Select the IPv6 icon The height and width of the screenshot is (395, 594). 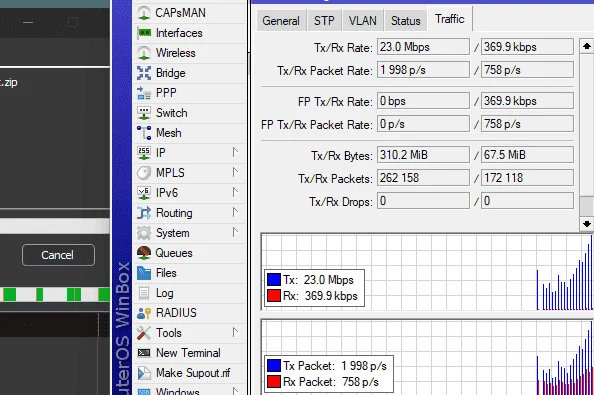[144, 193]
